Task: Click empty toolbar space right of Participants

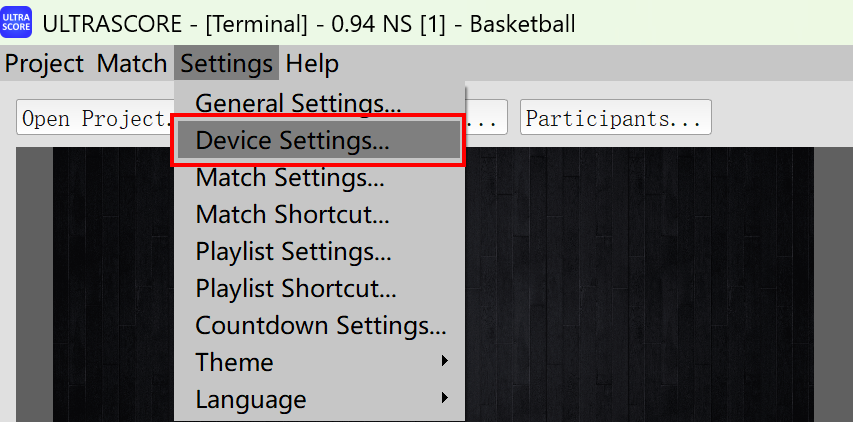Action: tap(780, 118)
